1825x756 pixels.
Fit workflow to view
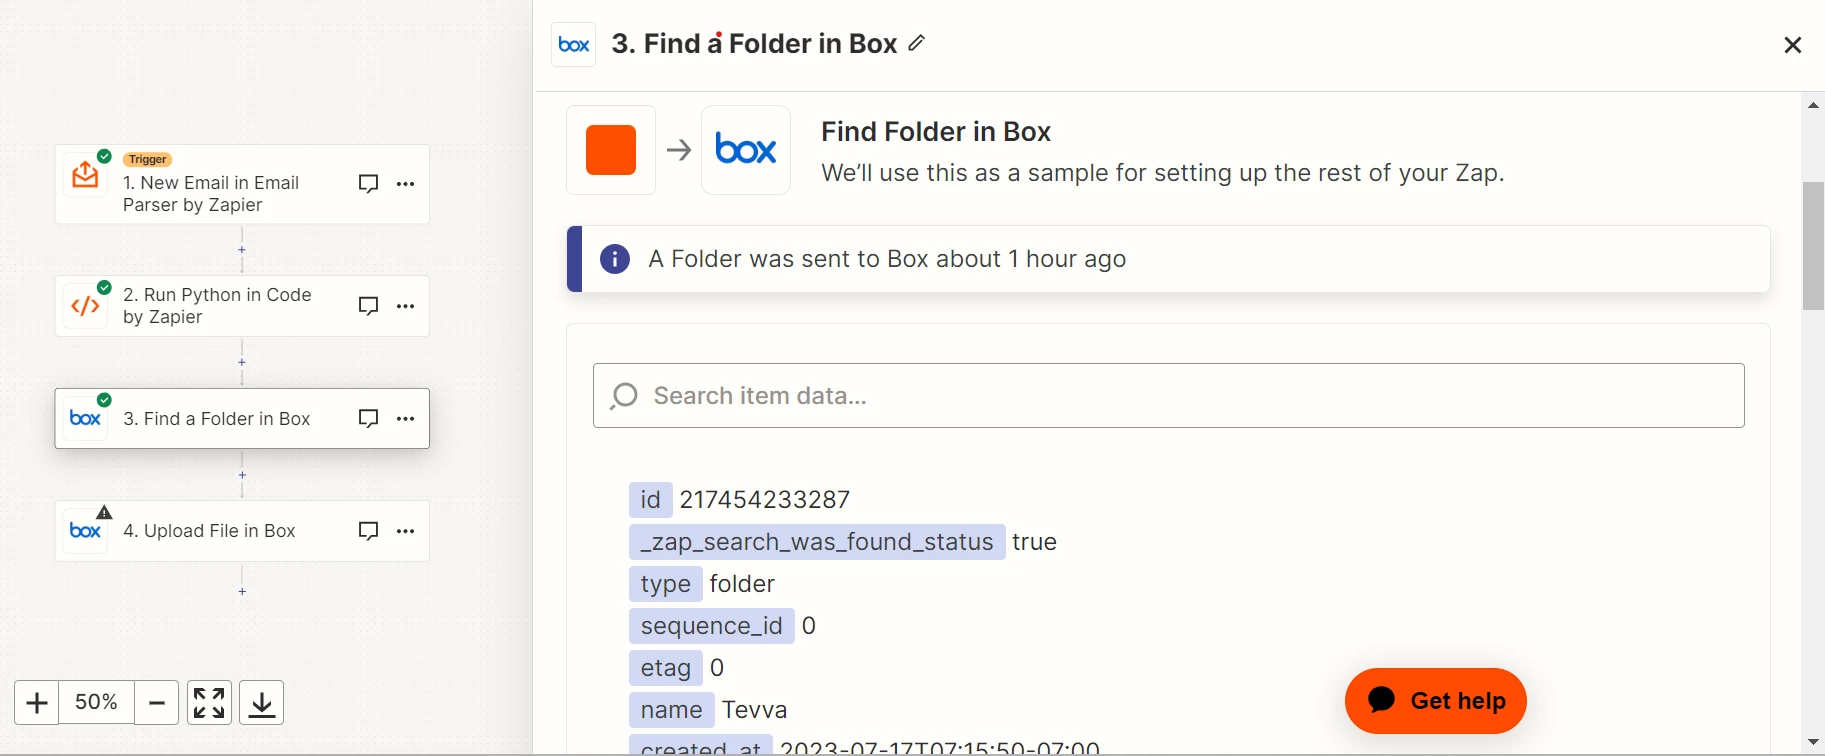(209, 703)
